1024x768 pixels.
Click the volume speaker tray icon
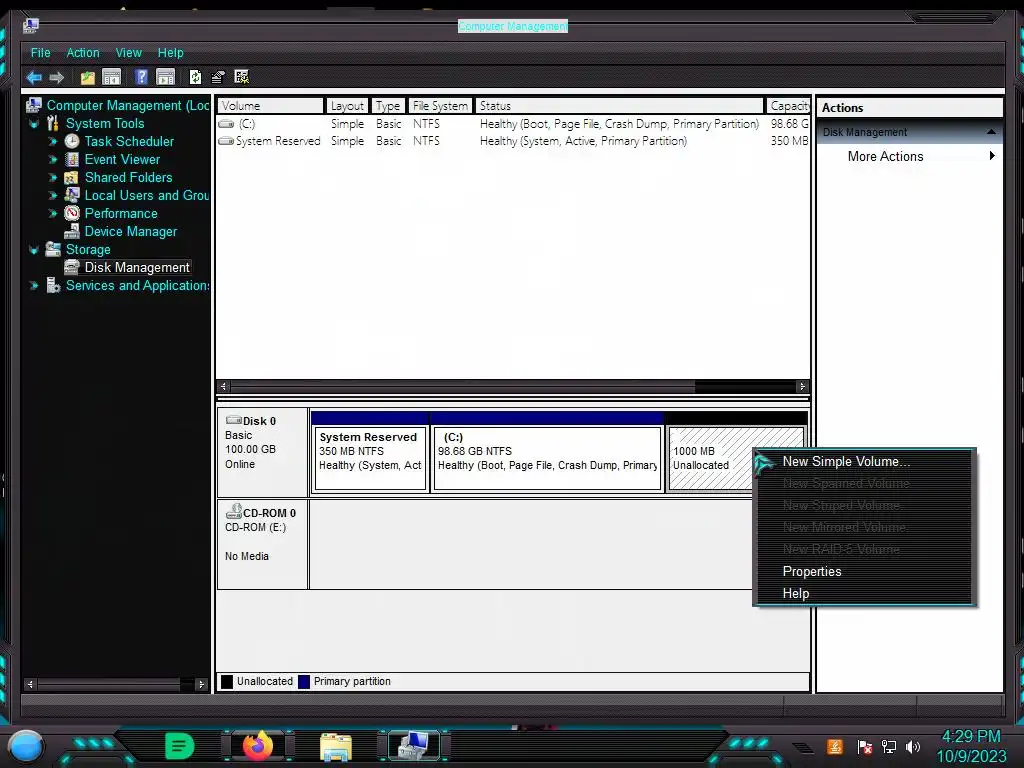point(913,746)
